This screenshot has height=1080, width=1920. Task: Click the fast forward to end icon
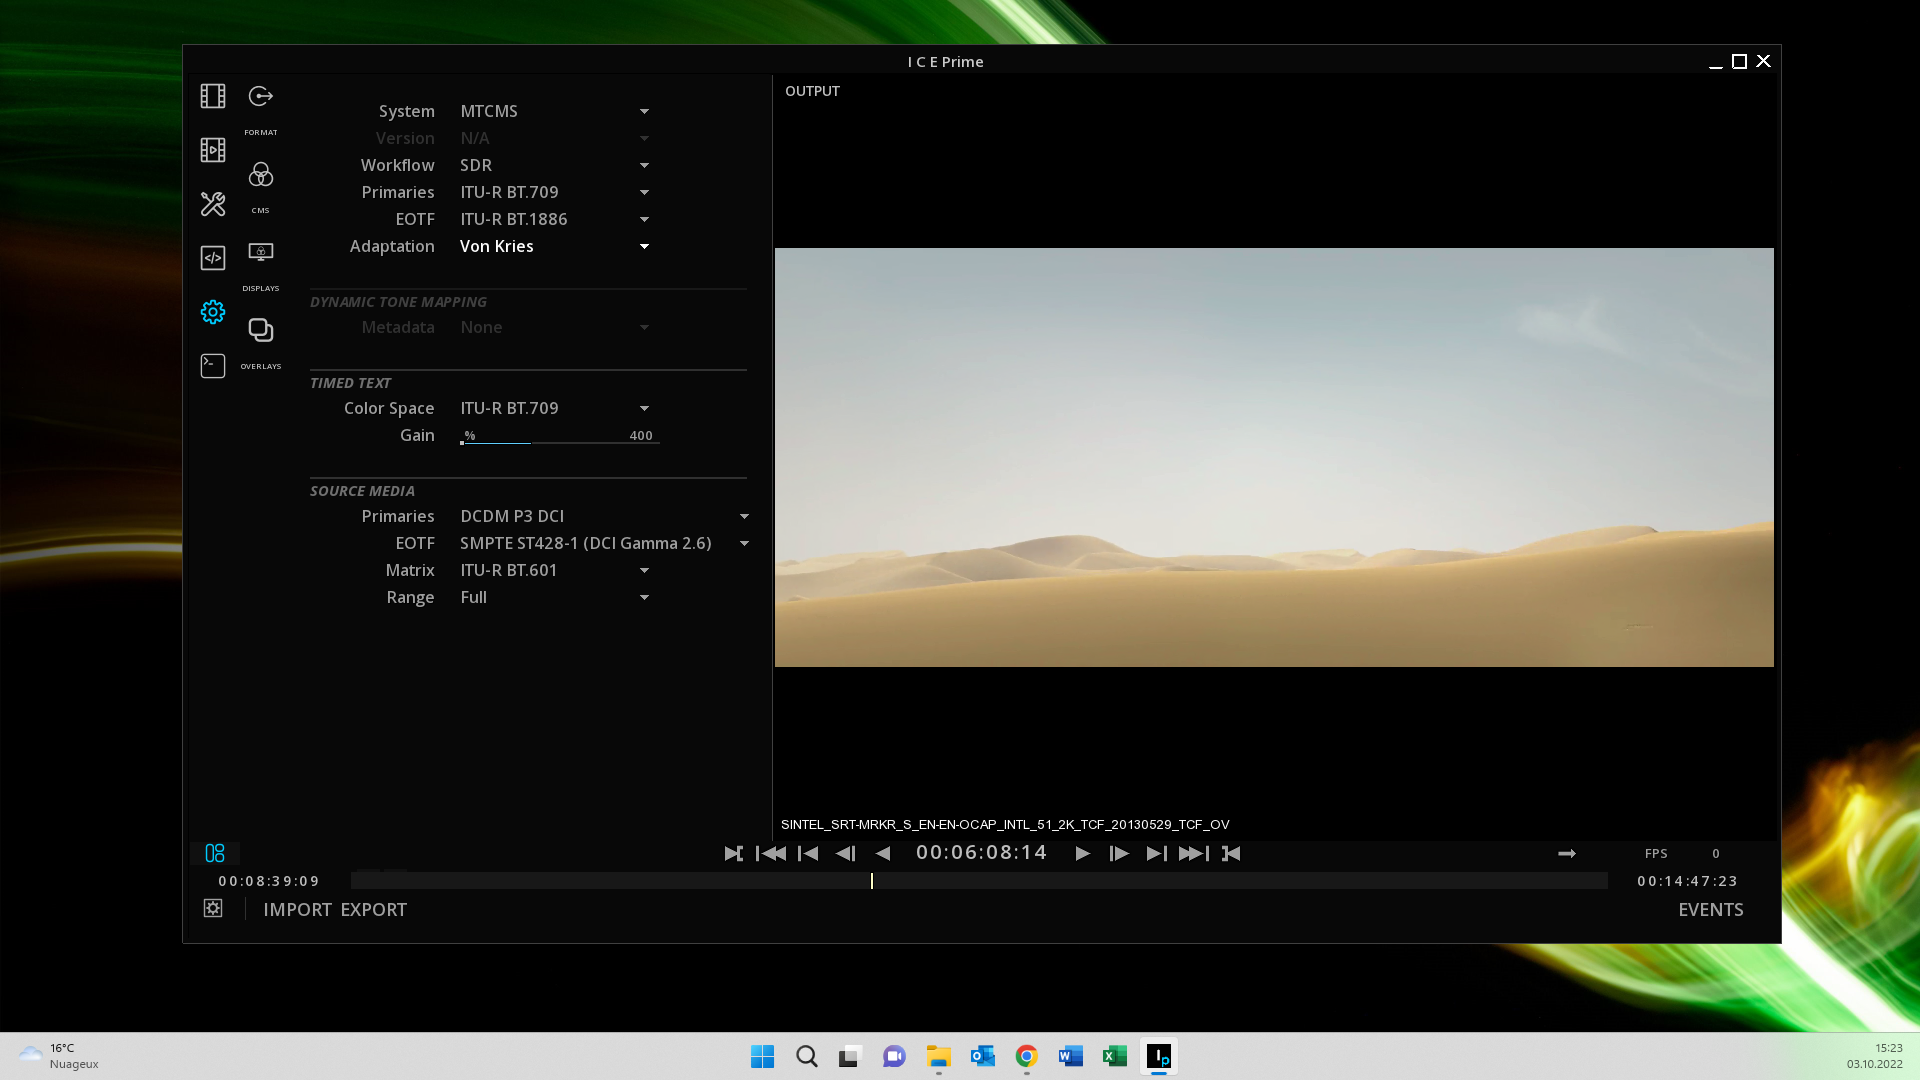[x=1194, y=853]
